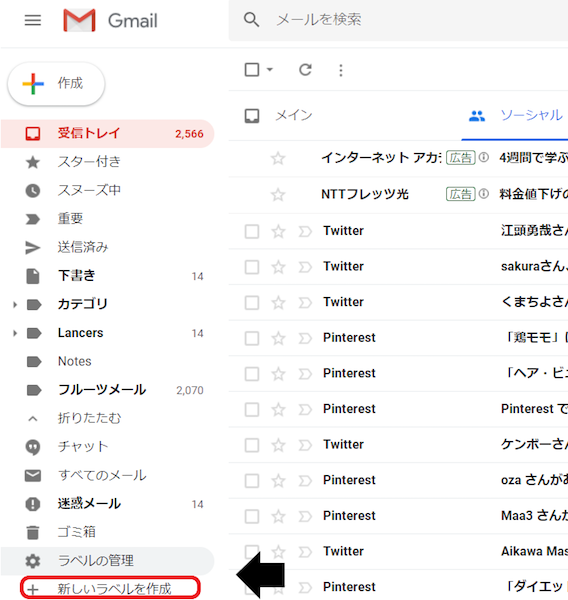
Task: Mark the ケンボー Twitter email as important
Action: [x=305, y=445]
